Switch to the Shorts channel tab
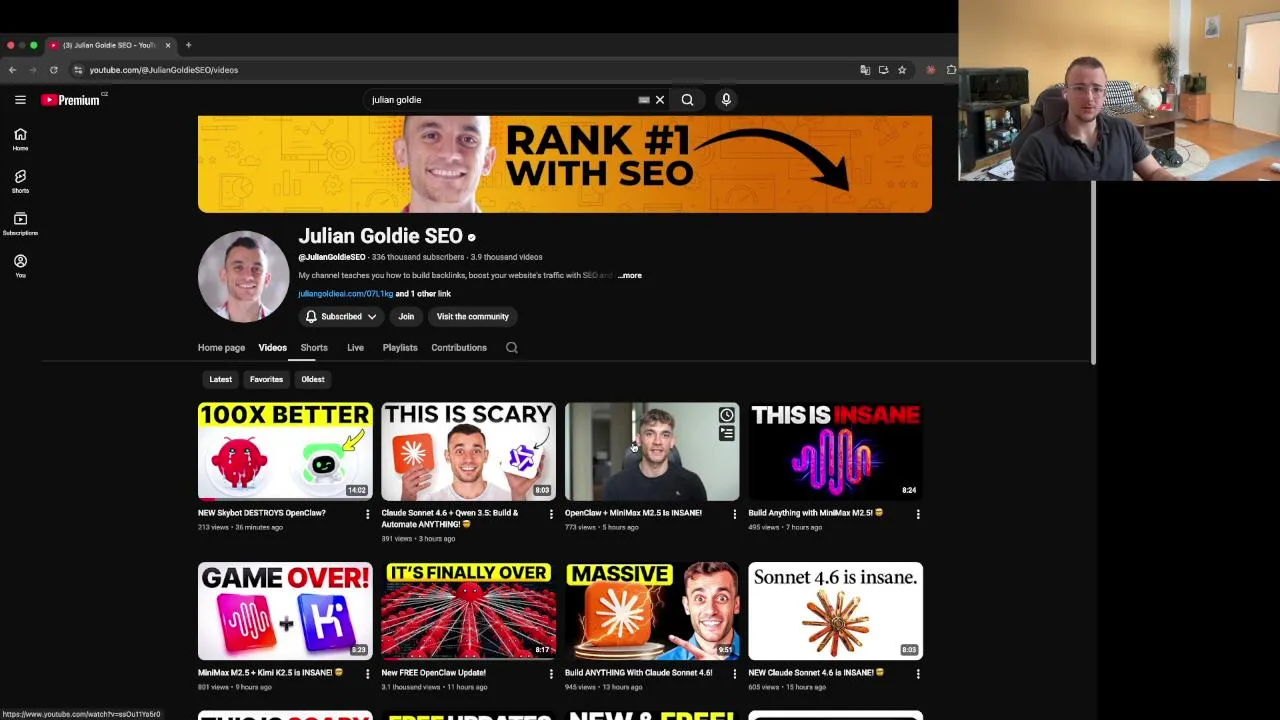The height and width of the screenshot is (720, 1280). [314, 348]
